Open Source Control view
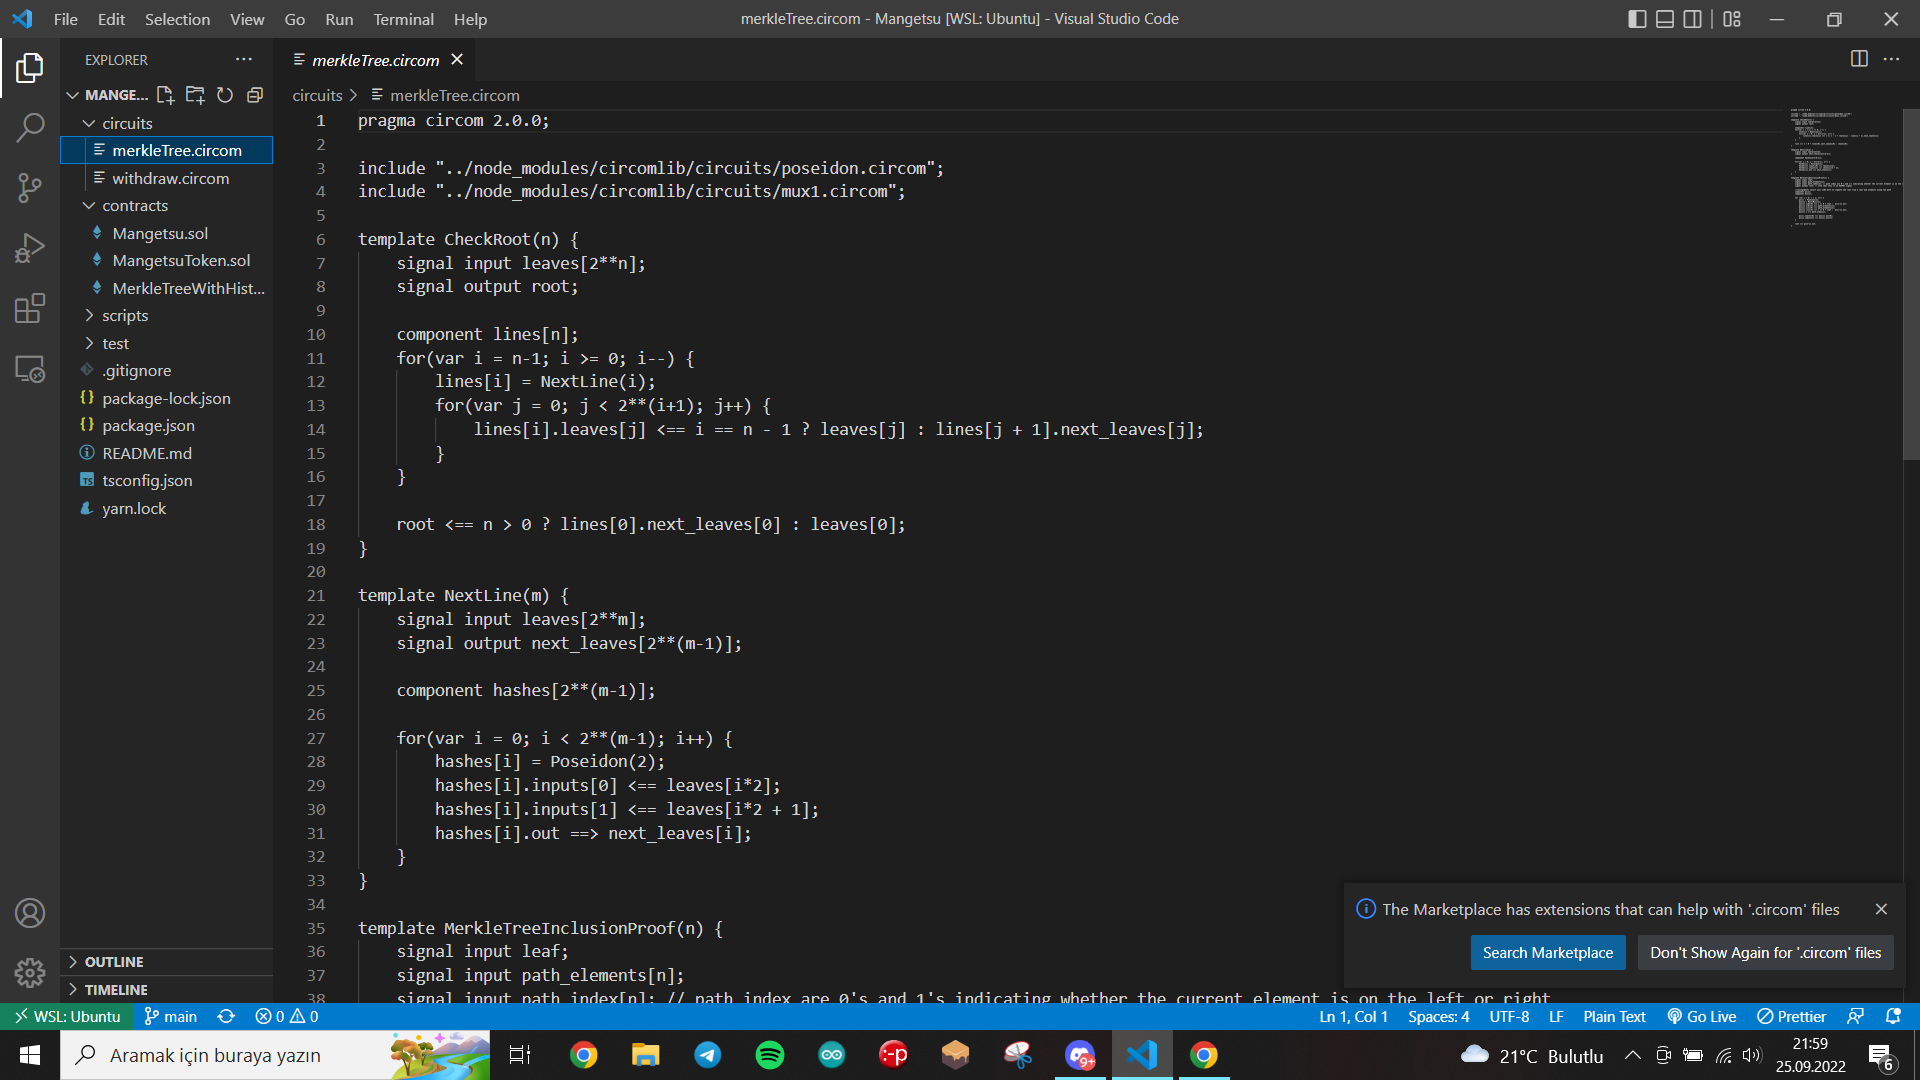 (x=30, y=188)
